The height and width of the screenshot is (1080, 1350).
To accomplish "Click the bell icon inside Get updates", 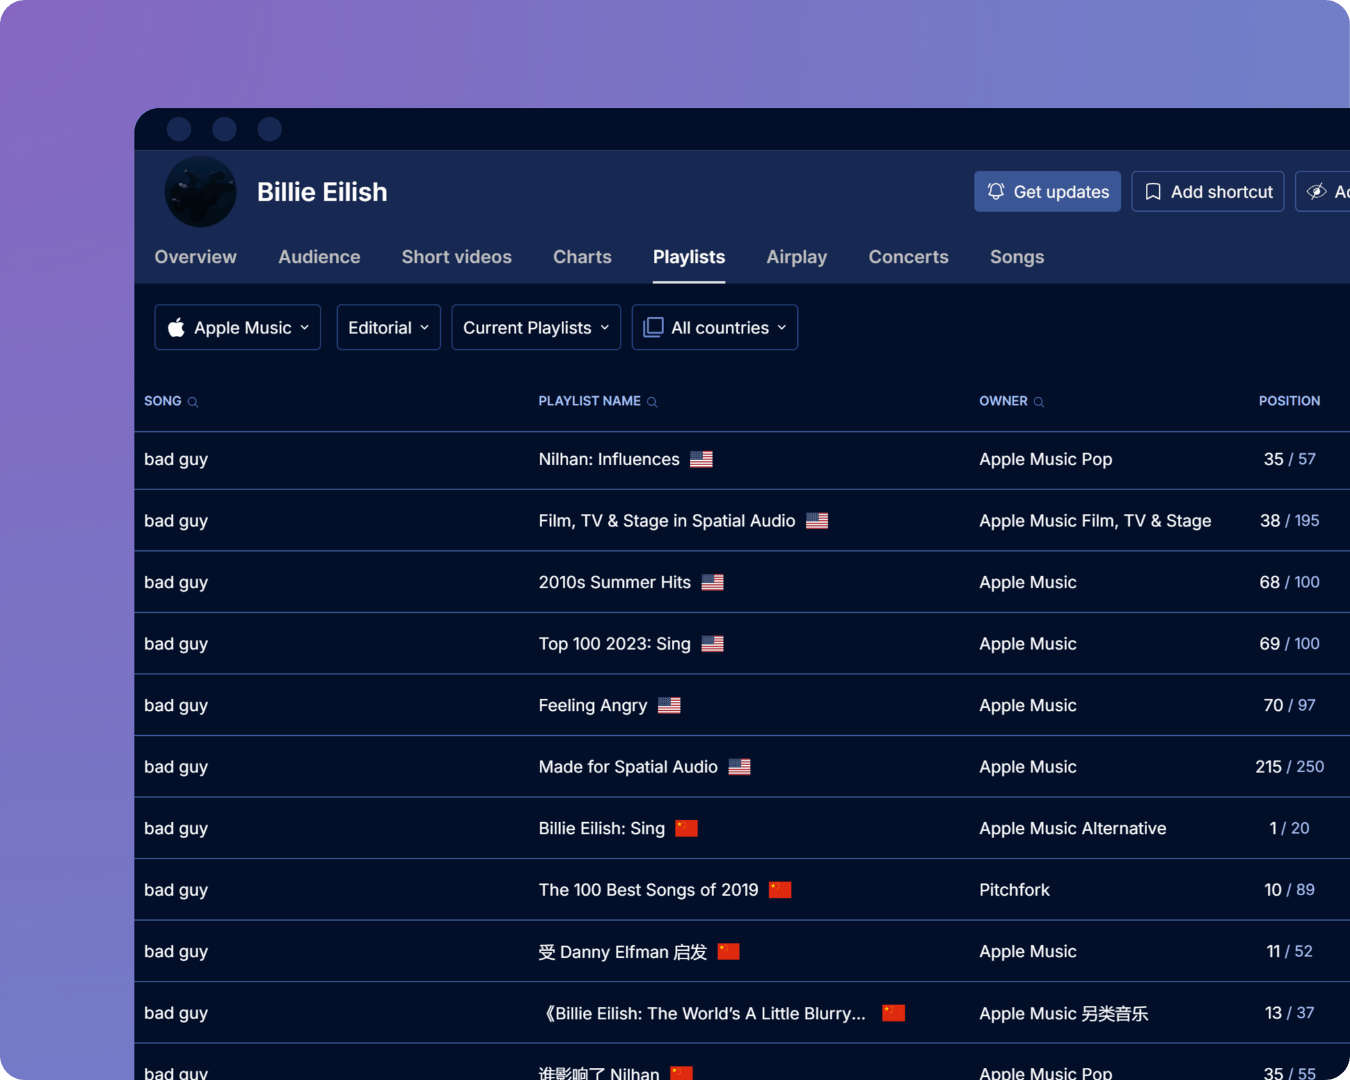I will [x=995, y=191].
